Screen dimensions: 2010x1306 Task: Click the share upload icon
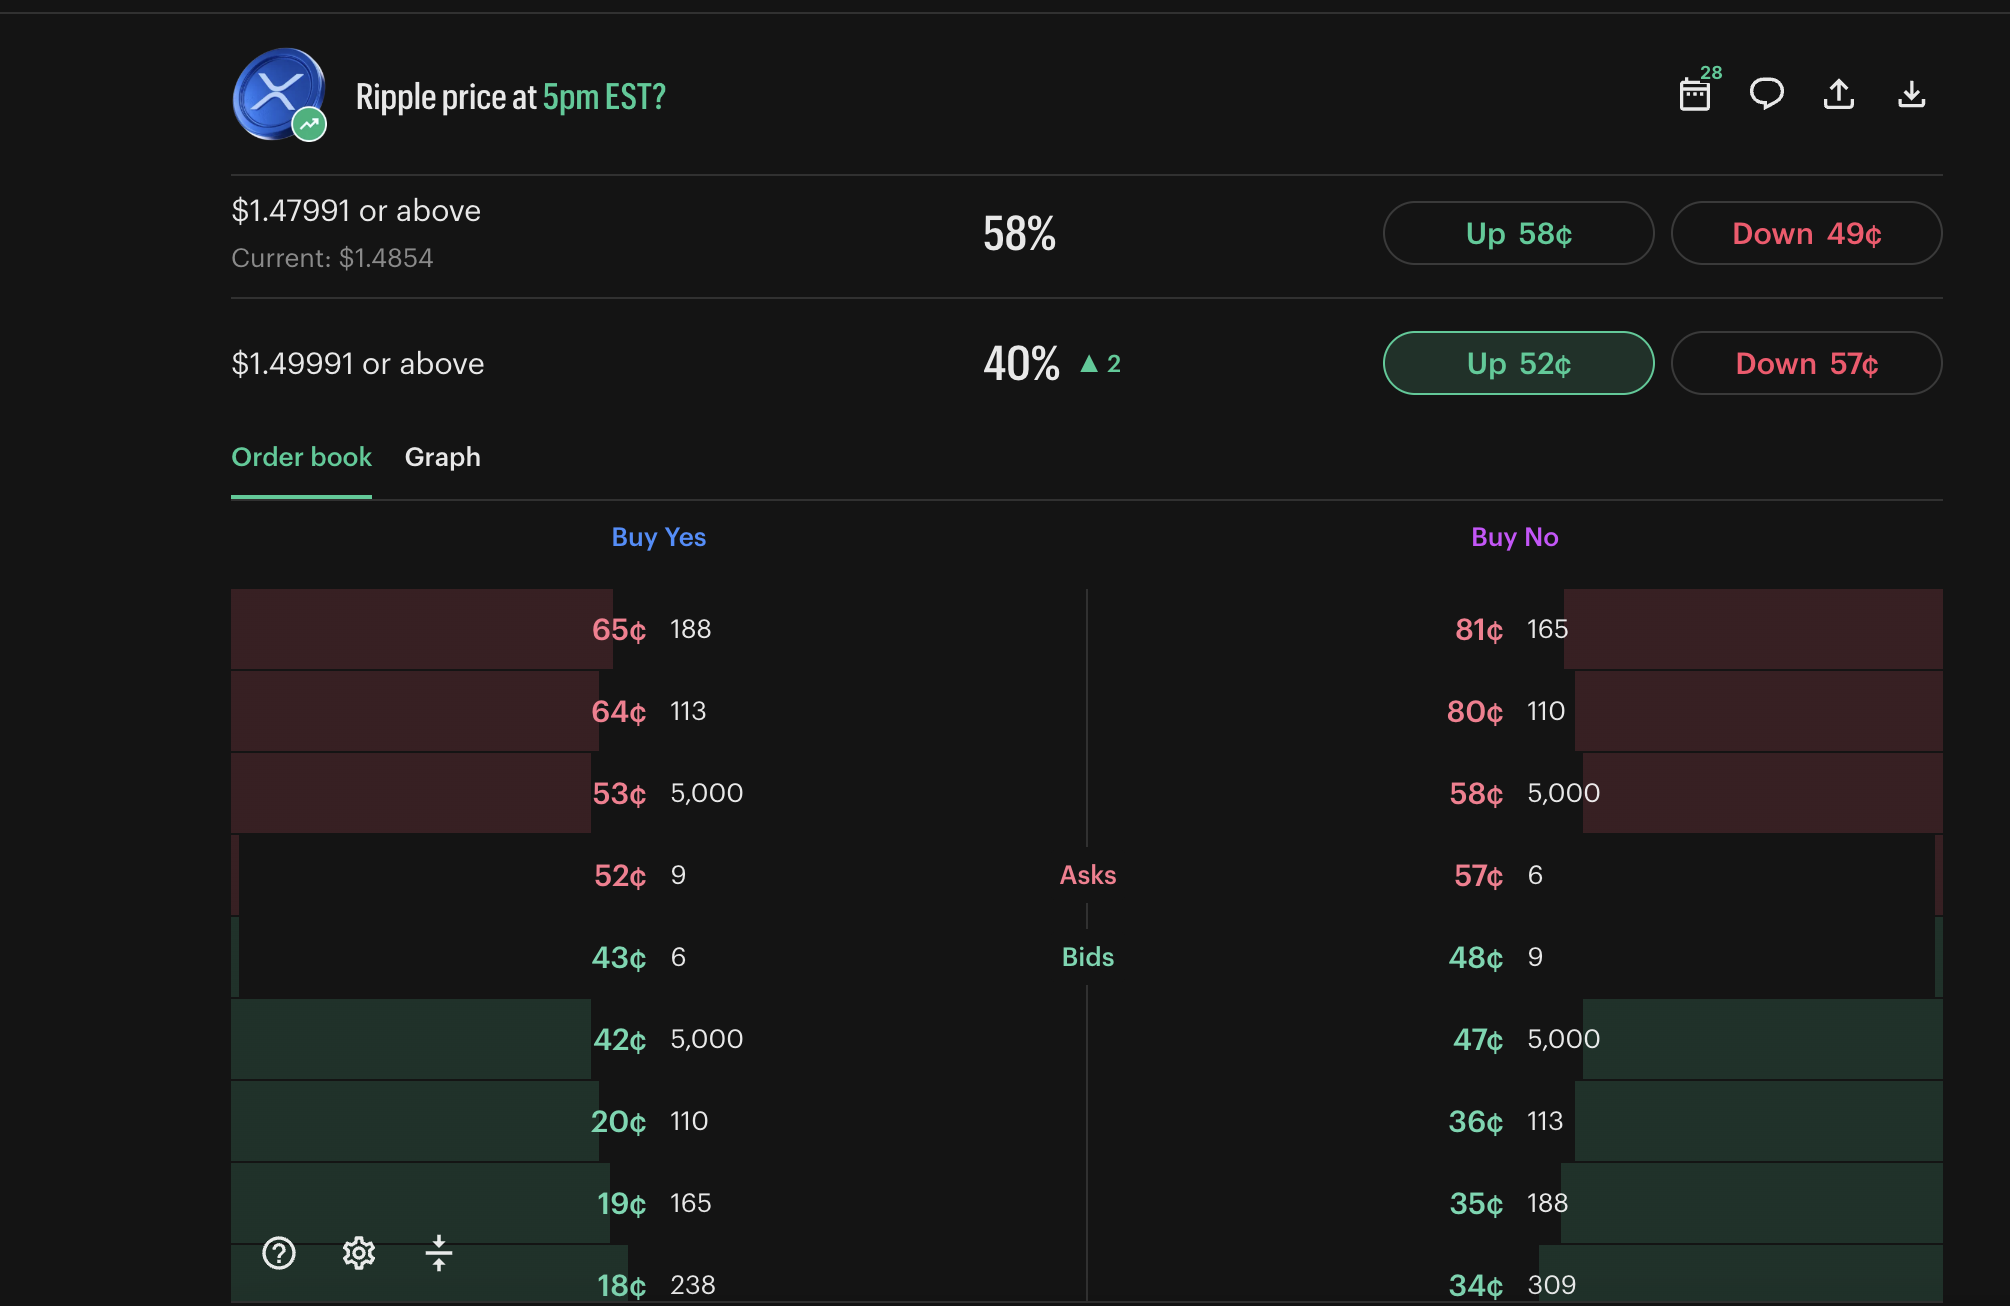tap(1839, 93)
